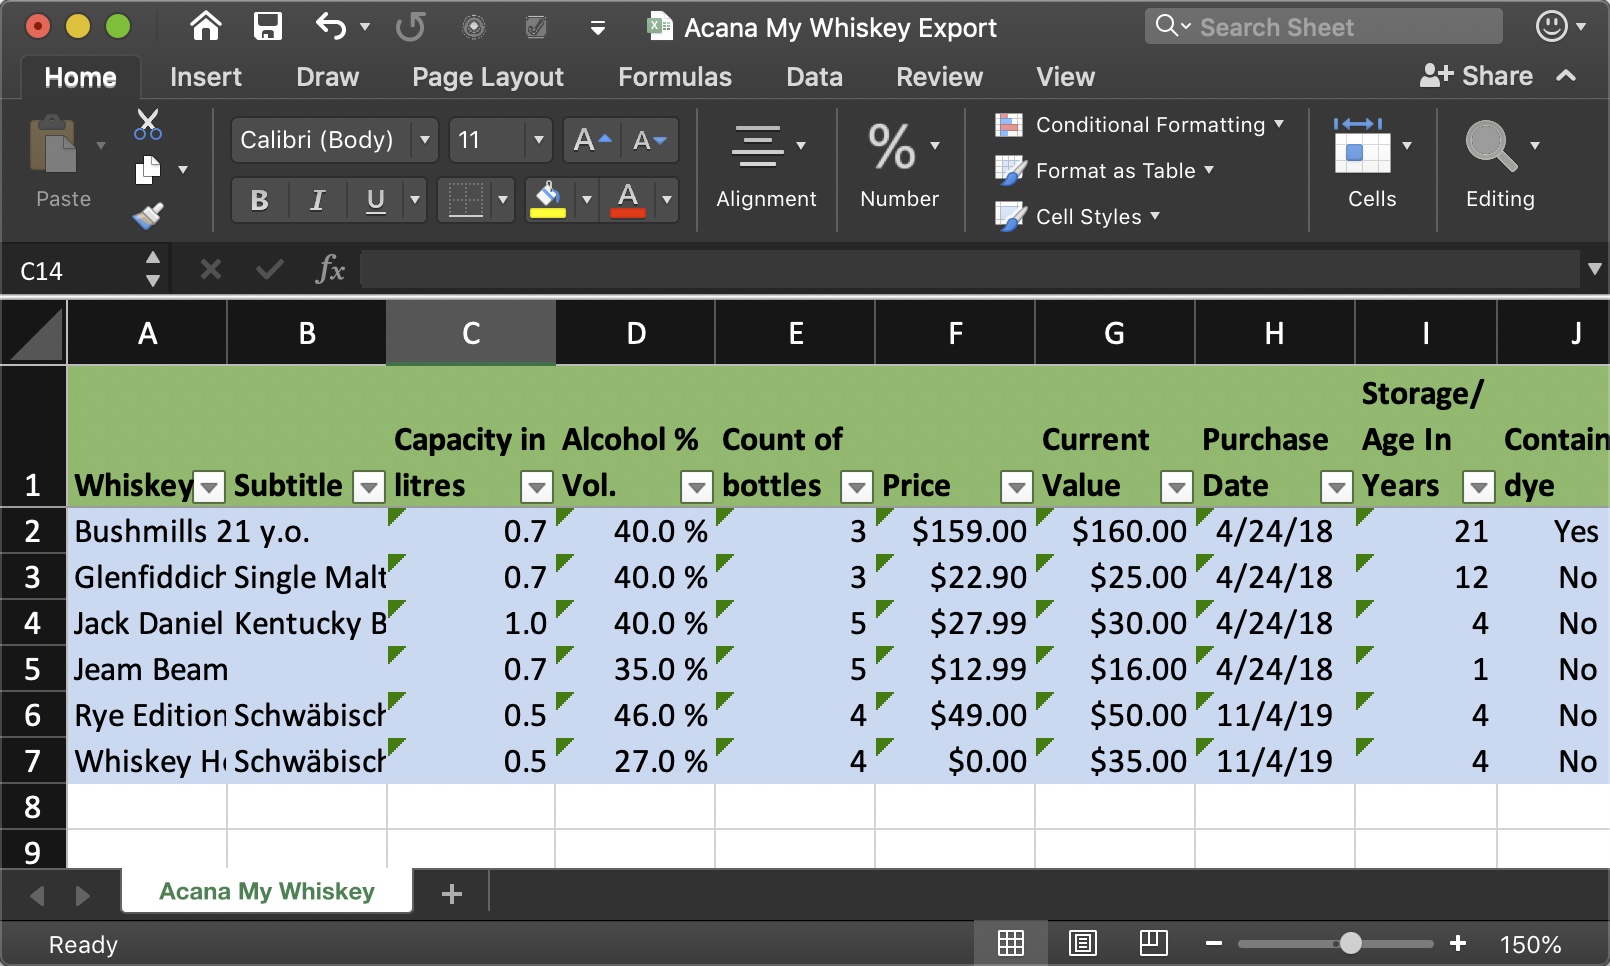The width and height of the screenshot is (1610, 966).
Task: Click the Share button
Action: [x=1476, y=76]
